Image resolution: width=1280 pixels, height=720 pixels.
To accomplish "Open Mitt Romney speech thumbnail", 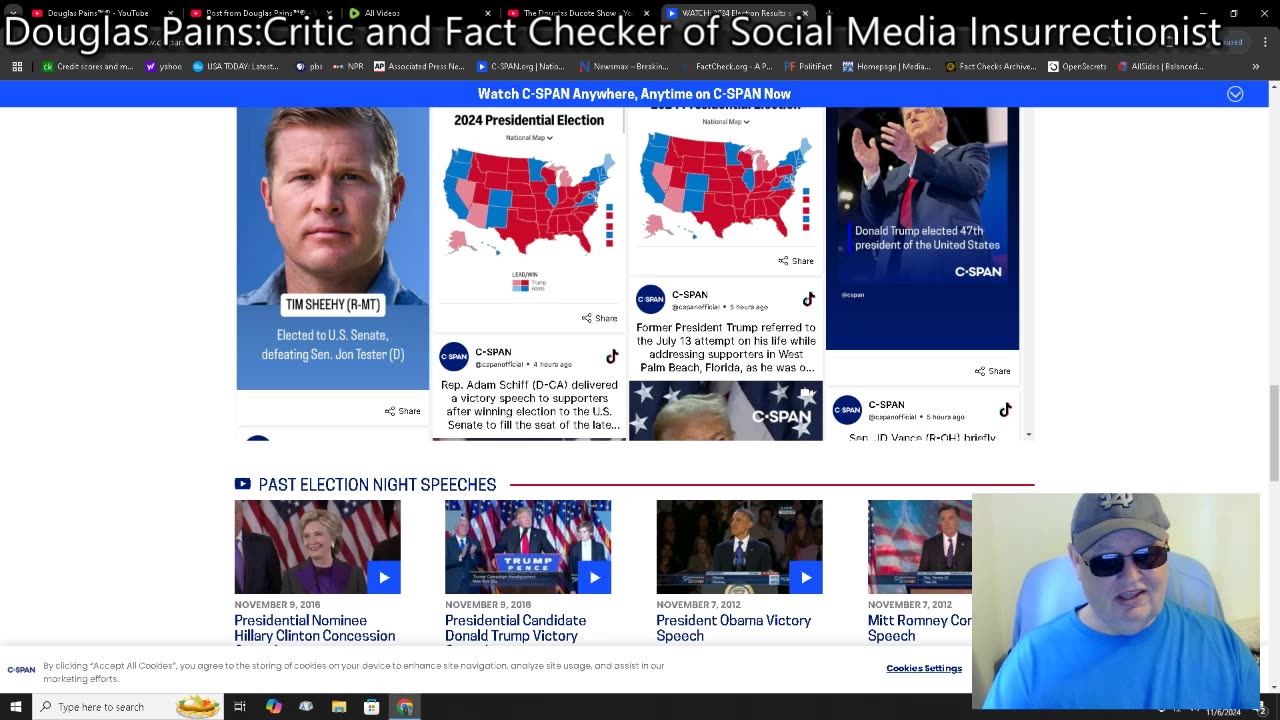I will pyautogui.click(x=920, y=547).
